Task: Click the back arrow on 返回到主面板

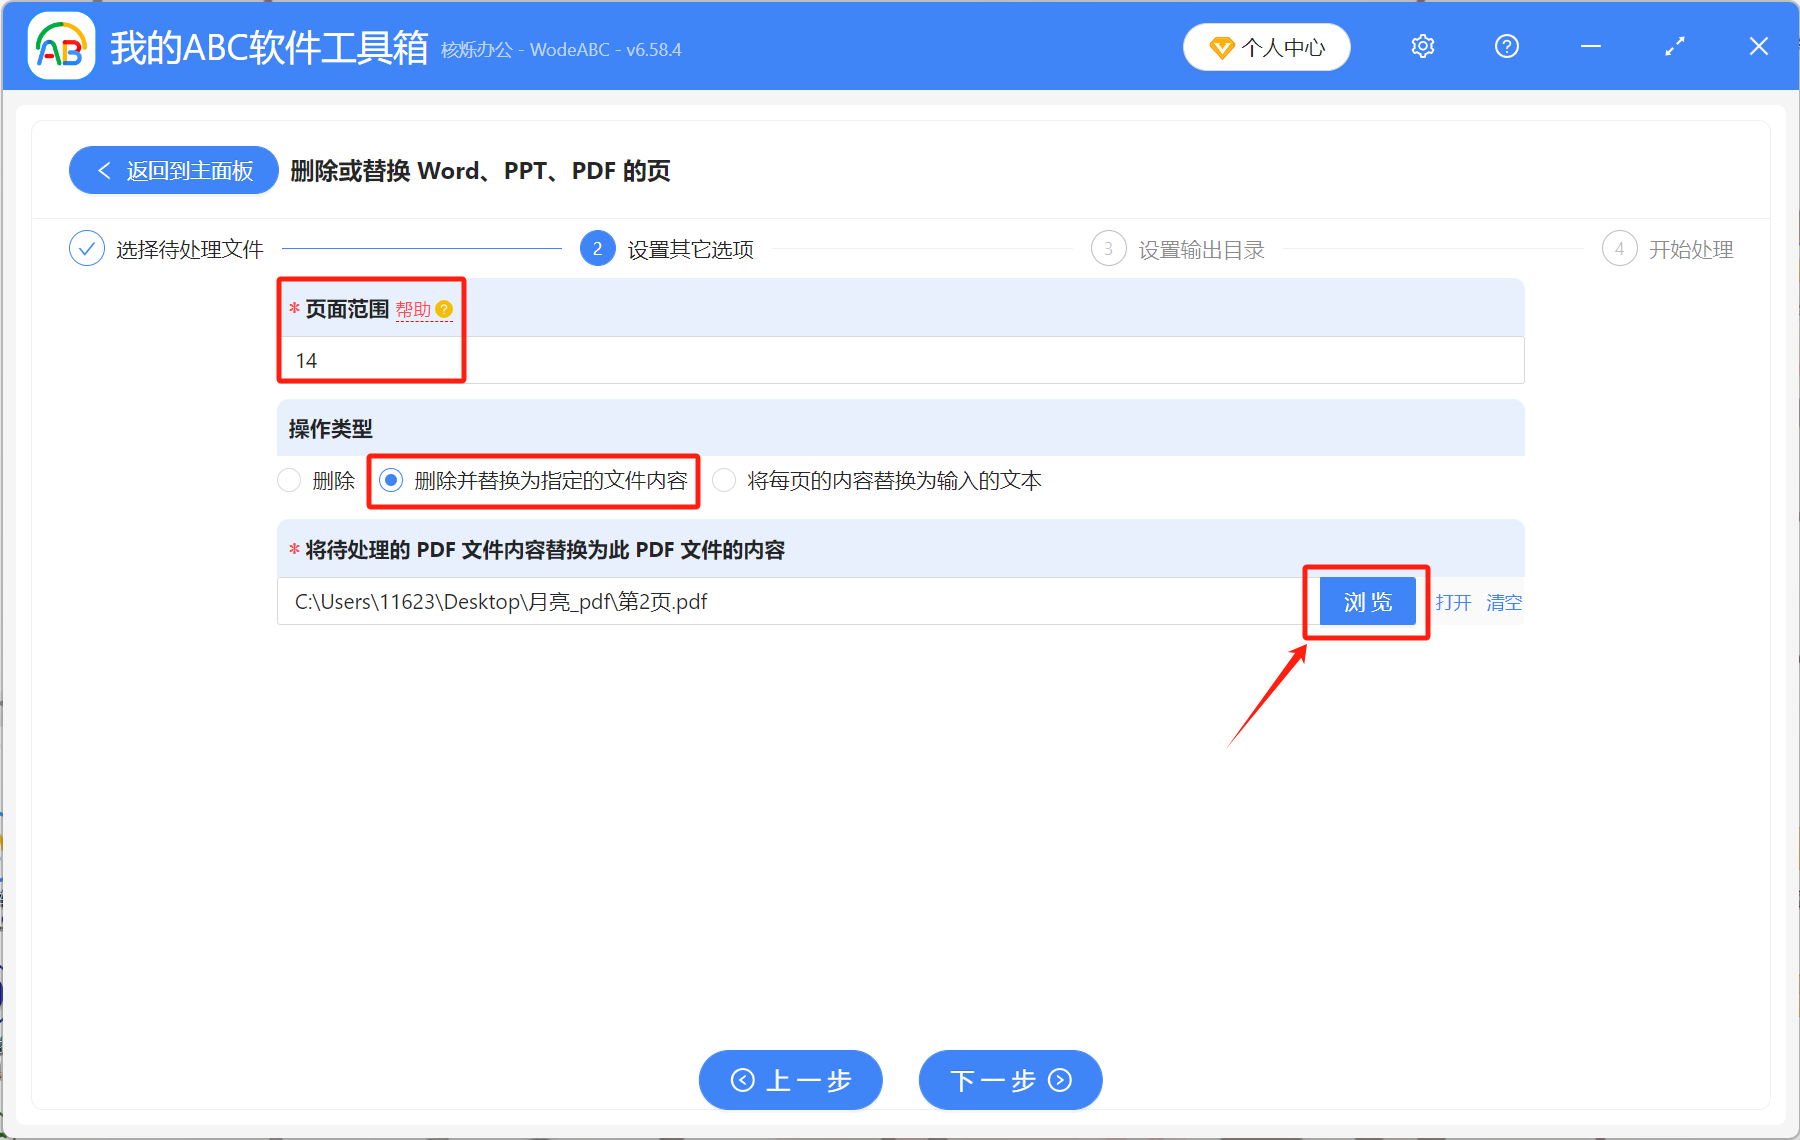Action: 104,170
